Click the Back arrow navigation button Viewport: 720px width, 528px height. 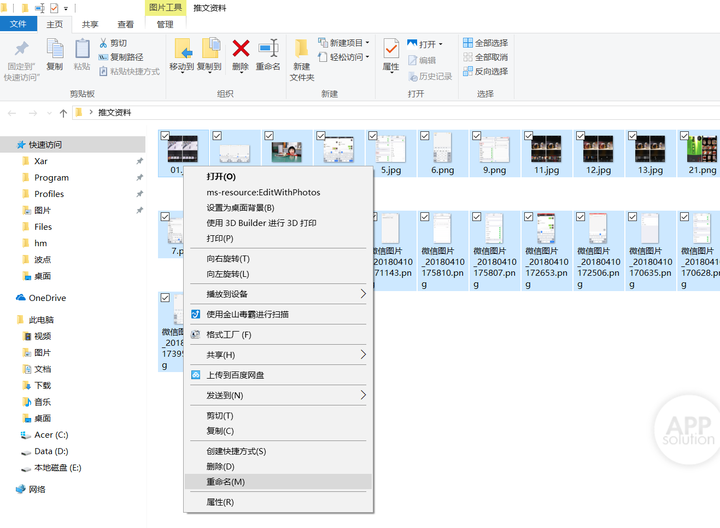(x=12, y=113)
